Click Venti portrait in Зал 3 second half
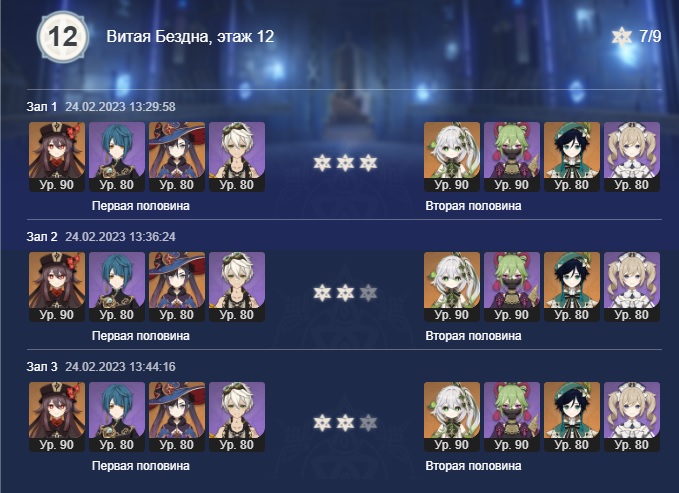The height and width of the screenshot is (493, 679). click(572, 416)
